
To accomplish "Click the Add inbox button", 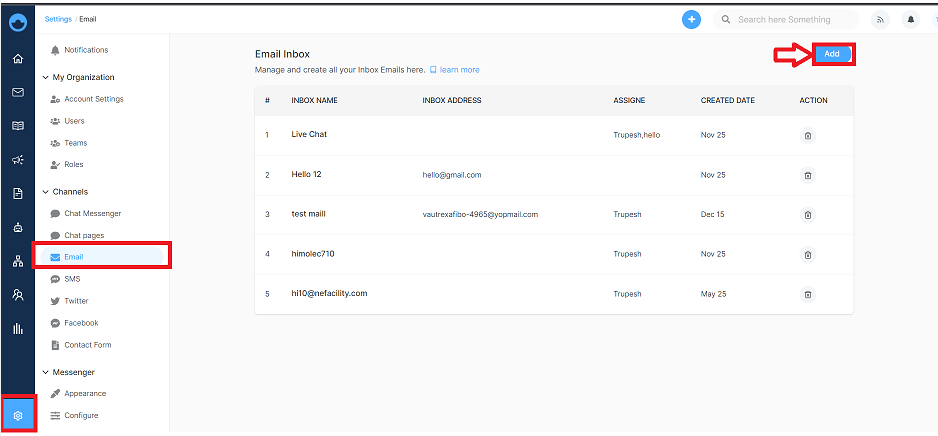I will coord(832,54).
